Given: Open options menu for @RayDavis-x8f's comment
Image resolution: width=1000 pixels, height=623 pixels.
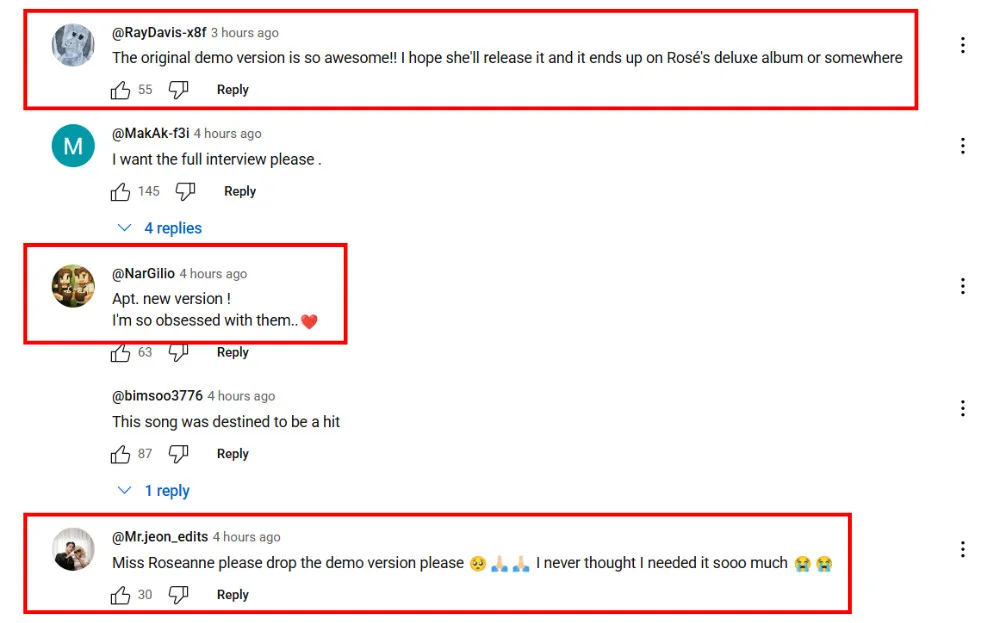Looking at the screenshot, I should (962, 45).
